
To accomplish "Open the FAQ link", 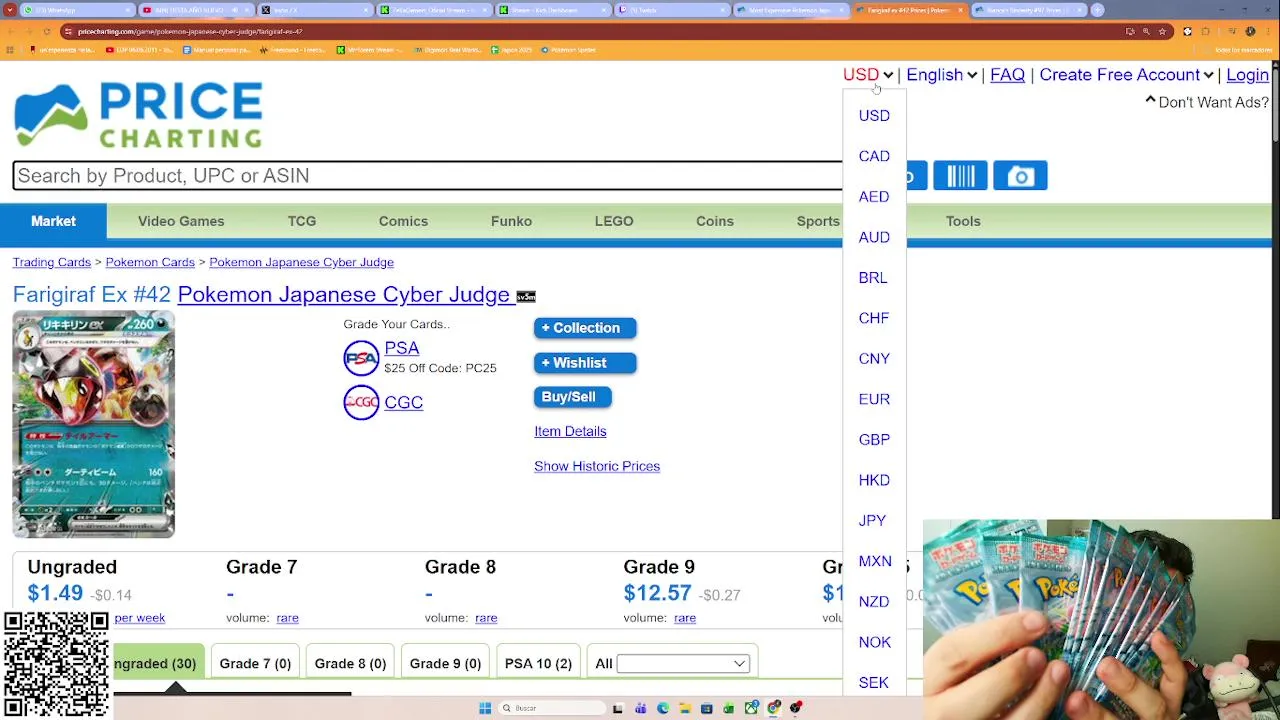I will (x=1007, y=75).
